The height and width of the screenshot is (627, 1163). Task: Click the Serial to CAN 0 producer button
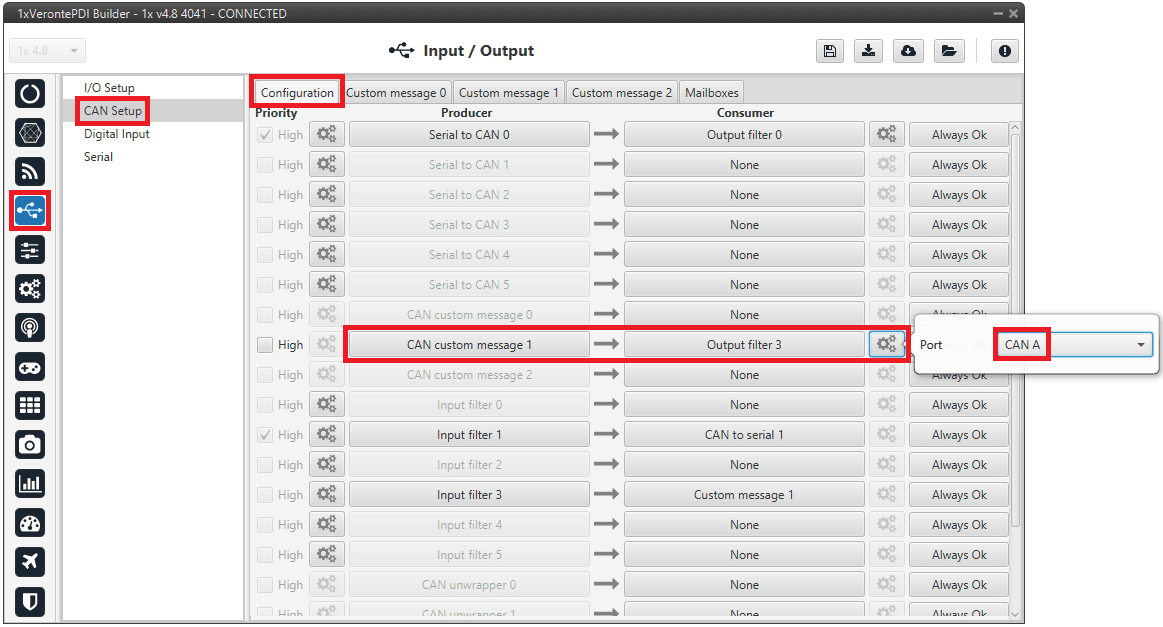[x=469, y=135]
